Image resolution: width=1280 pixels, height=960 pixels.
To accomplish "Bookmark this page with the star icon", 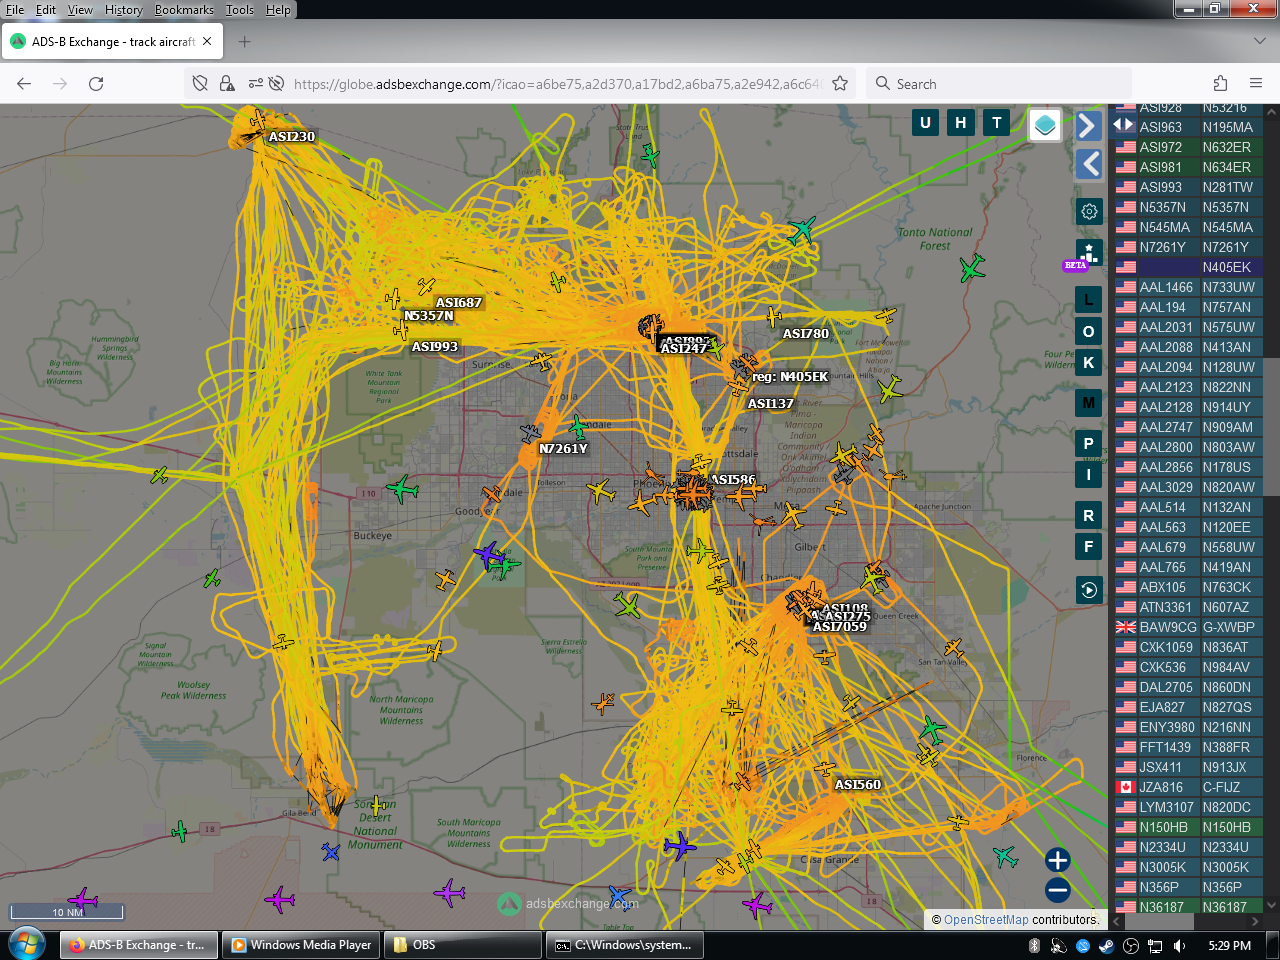I will click(840, 84).
